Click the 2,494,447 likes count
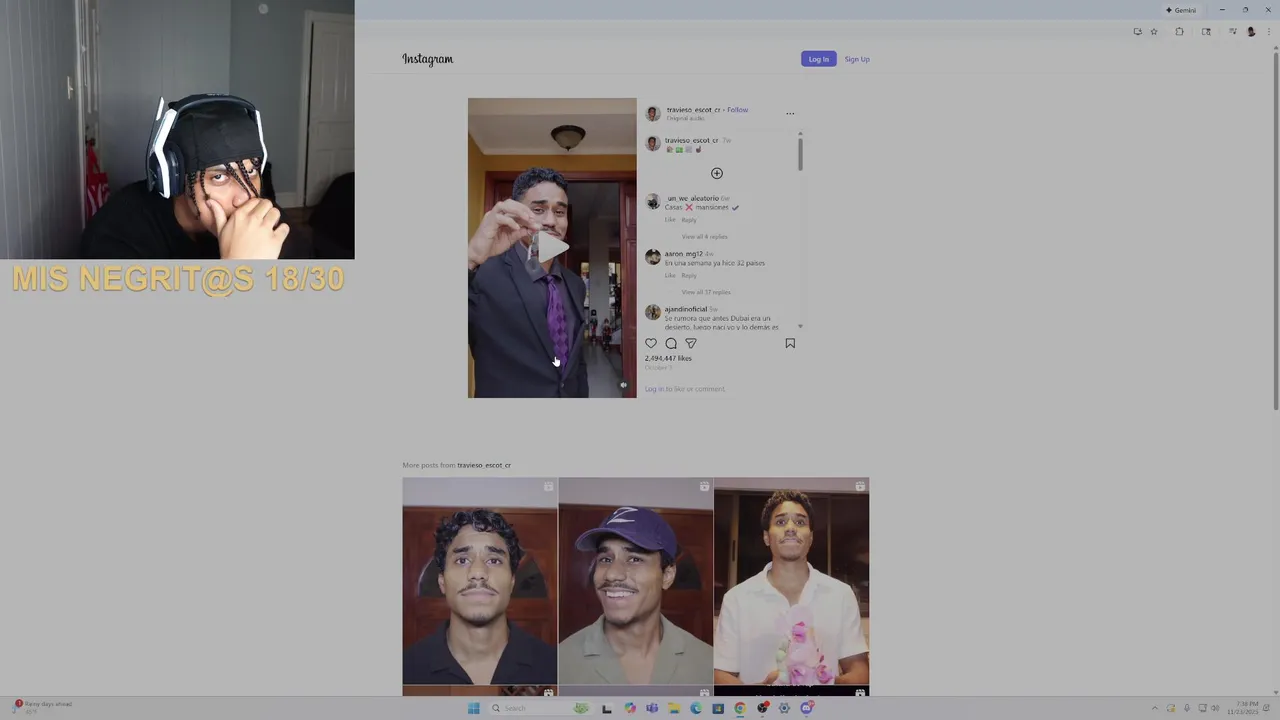This screenshot has height=720, width=1280. tap(668, 358)
